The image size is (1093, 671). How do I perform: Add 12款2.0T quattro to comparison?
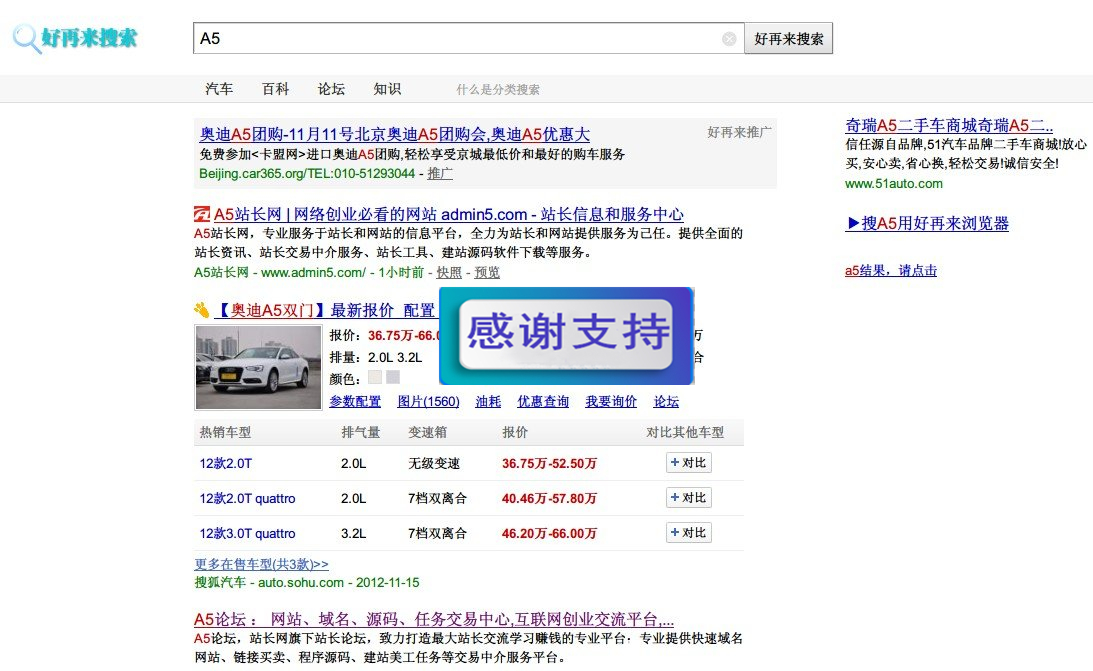pyautogui.click(x=689, y=498)
